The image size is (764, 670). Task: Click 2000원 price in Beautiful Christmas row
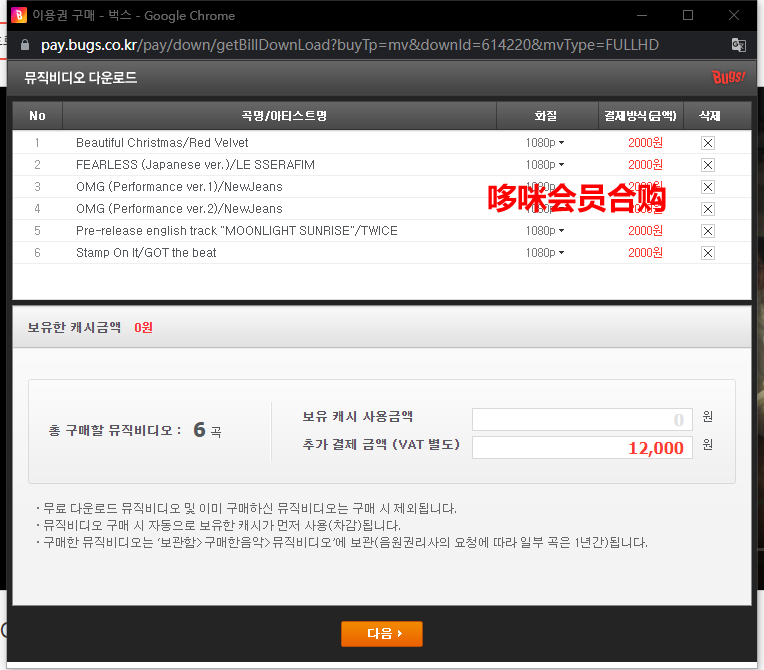pos(645,143)
